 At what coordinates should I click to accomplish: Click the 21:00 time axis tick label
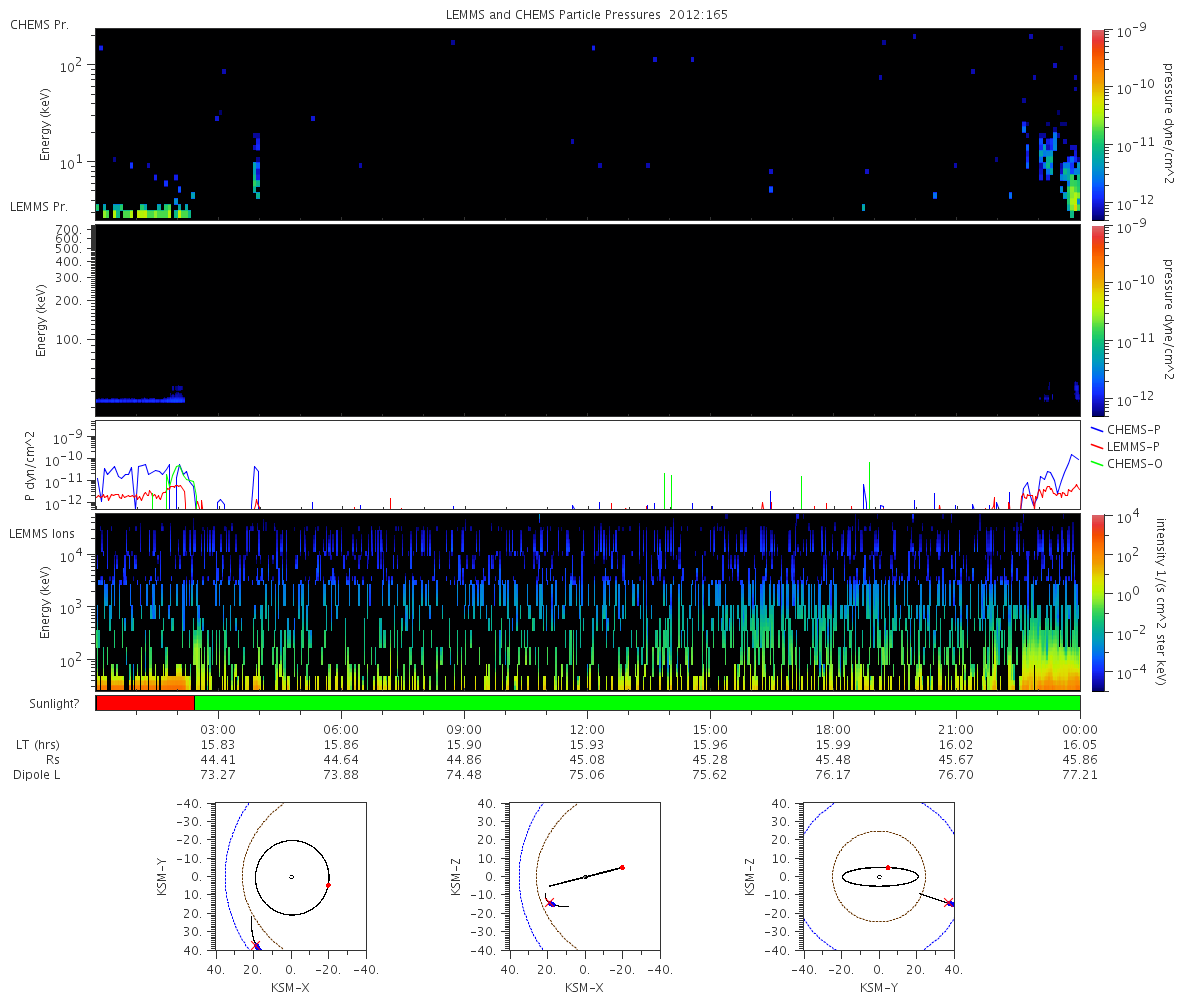pos(956,729)
